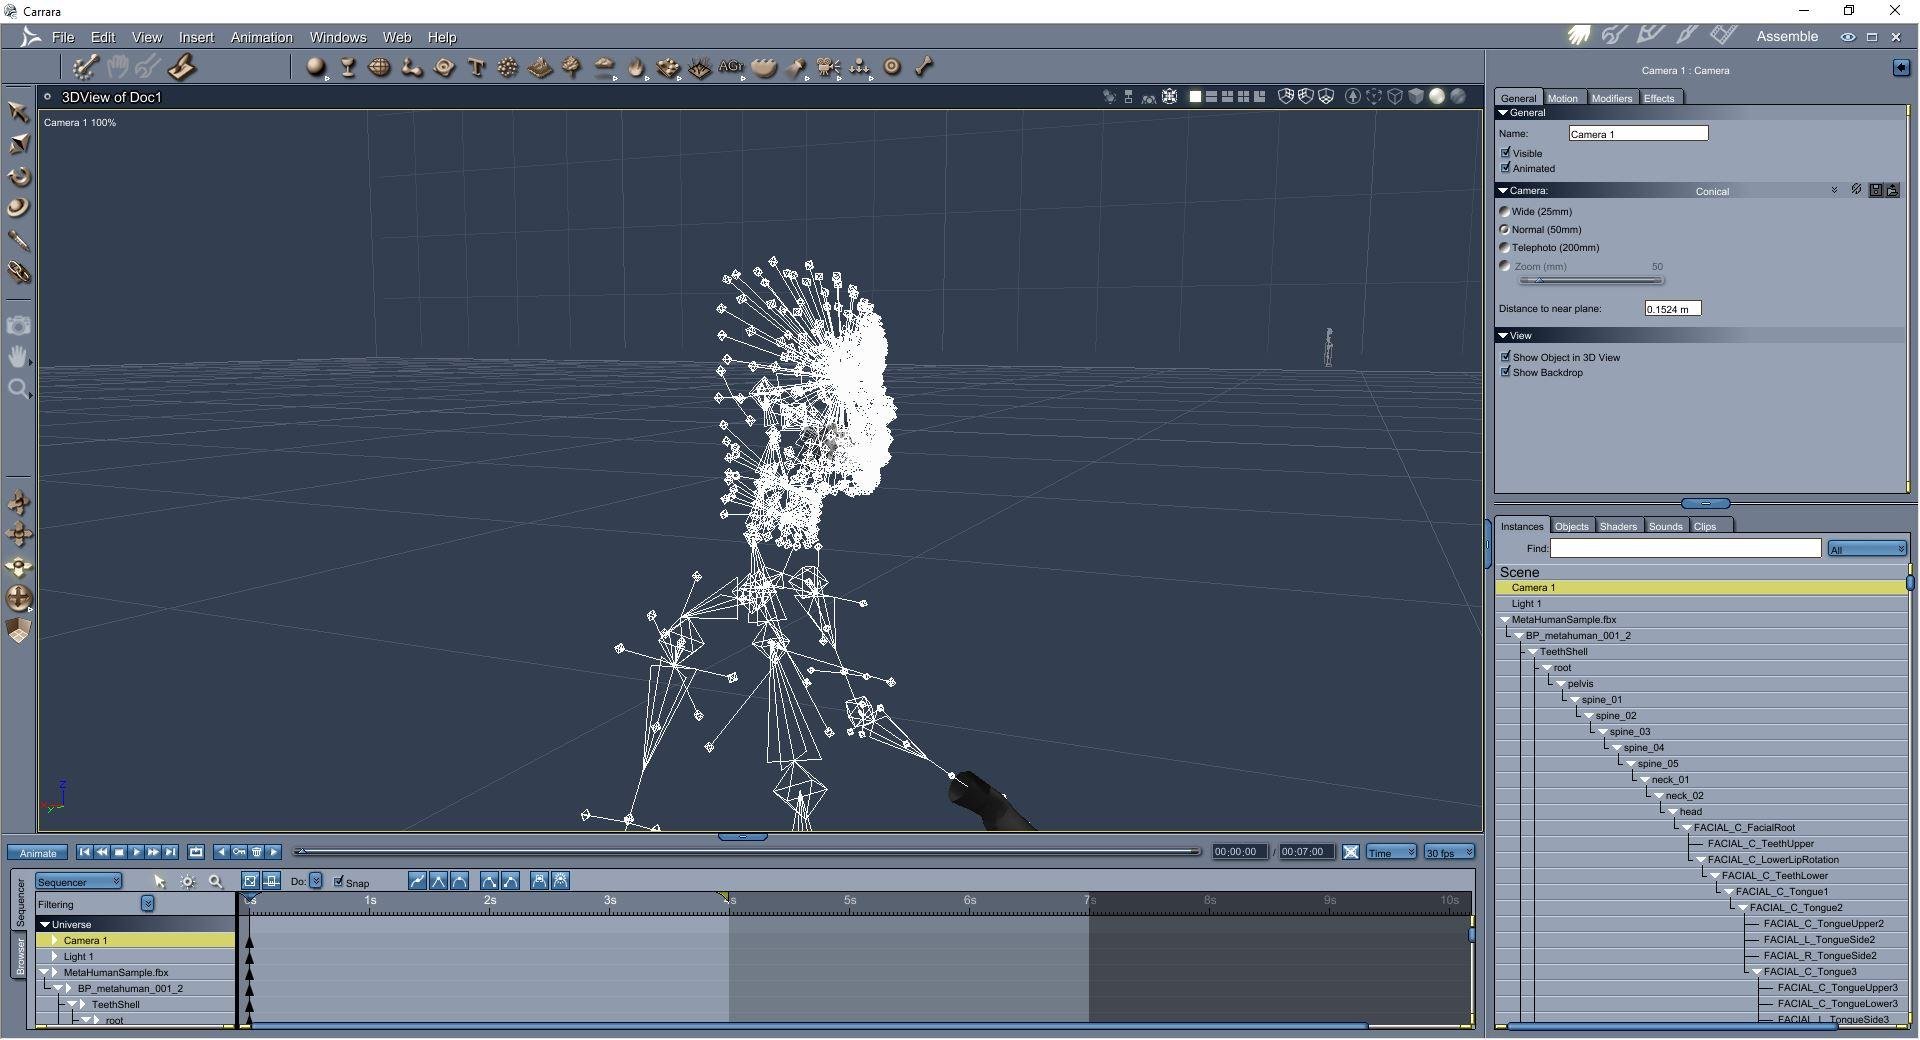Select the Zoom (mm) radio option
1920x1040 pixels.
[x=1504, y=266]
